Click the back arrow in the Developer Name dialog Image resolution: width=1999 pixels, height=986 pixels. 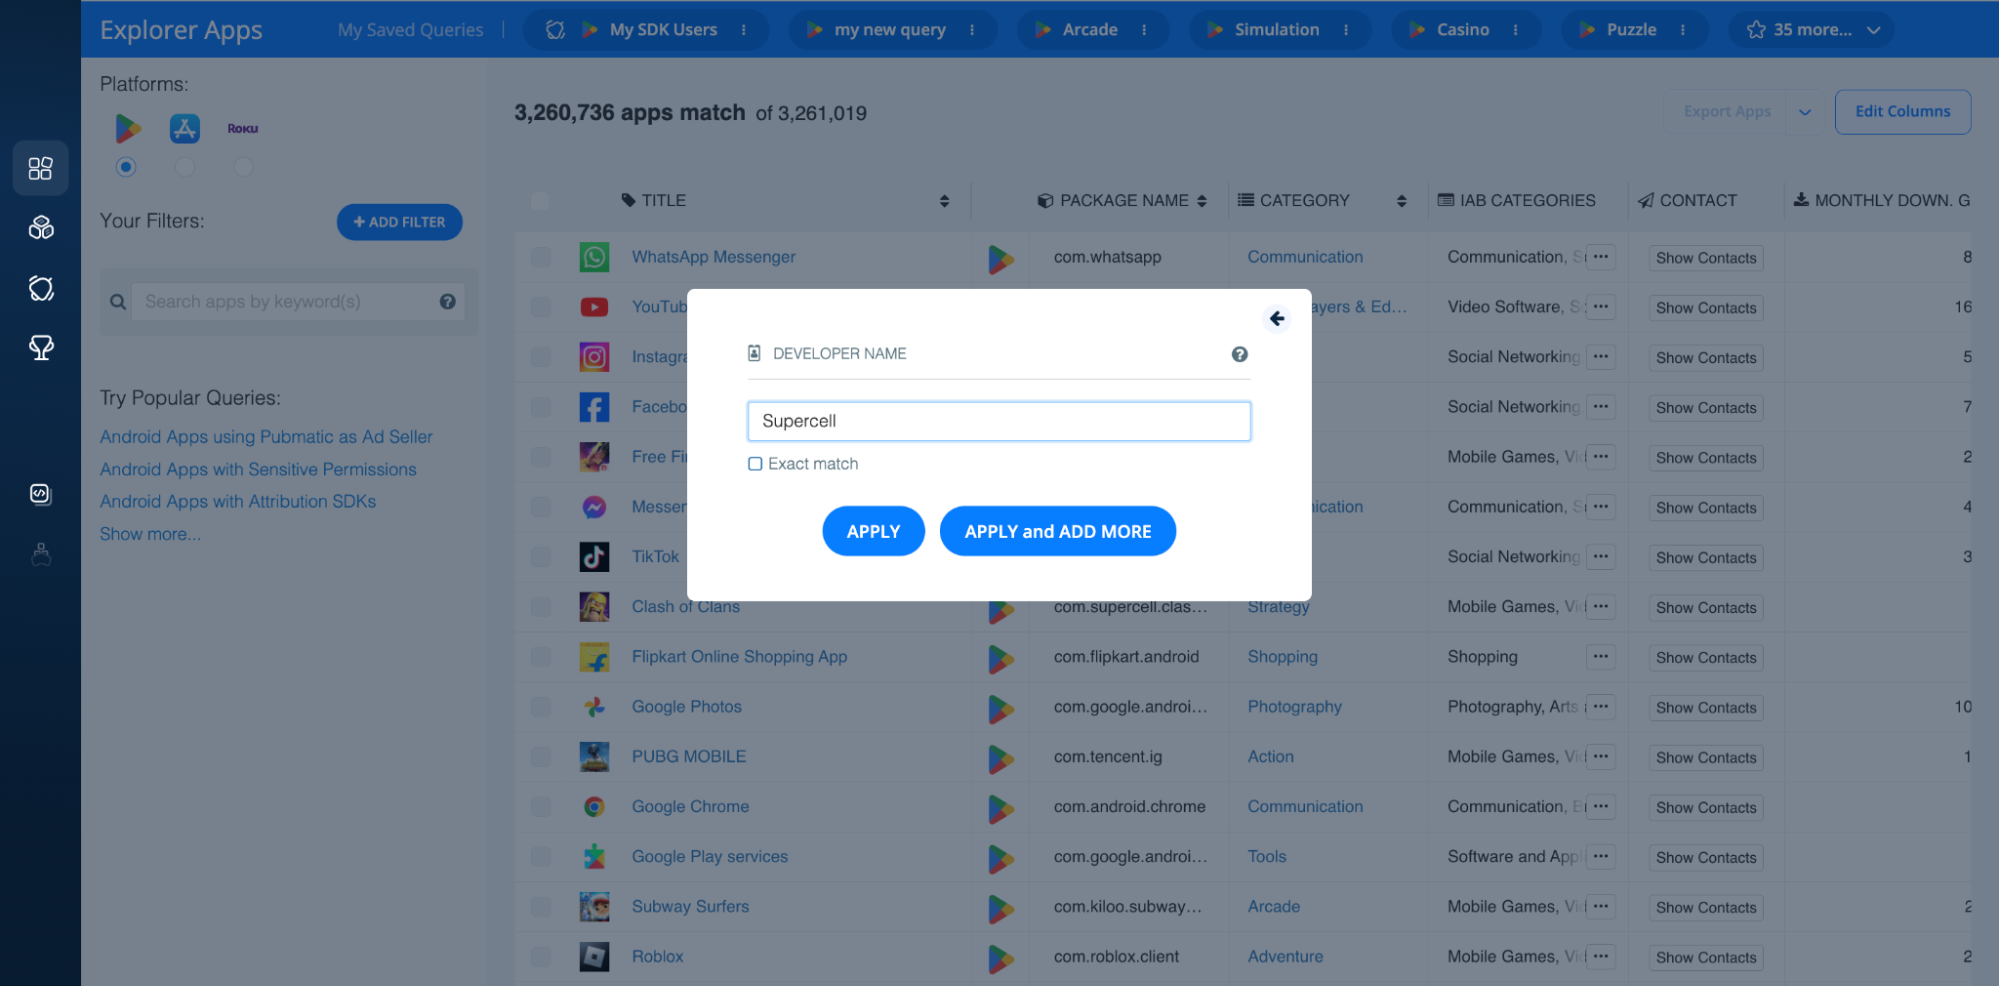1277,318
